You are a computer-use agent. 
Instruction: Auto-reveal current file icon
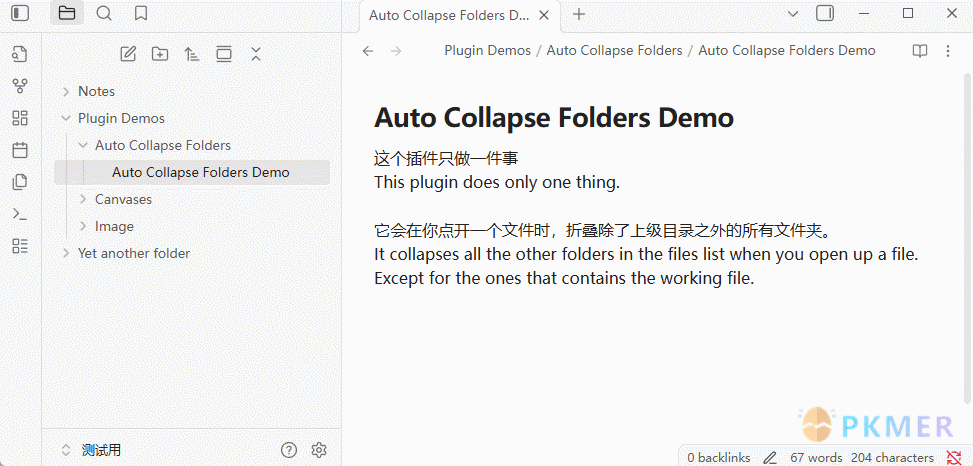coord(224,54)
